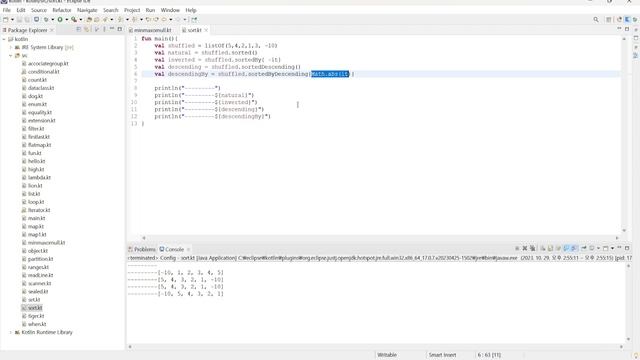
Task: Click Smart Insert in status bar
Action: click(x=442, y=355)
